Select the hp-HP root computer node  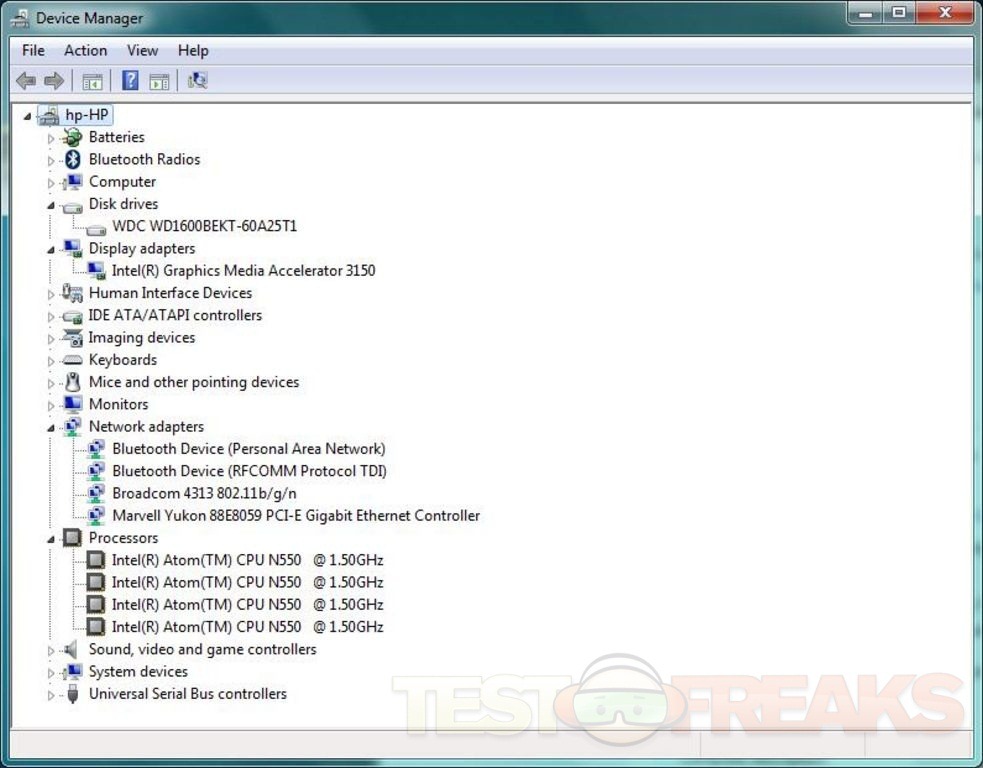[86, 115]
